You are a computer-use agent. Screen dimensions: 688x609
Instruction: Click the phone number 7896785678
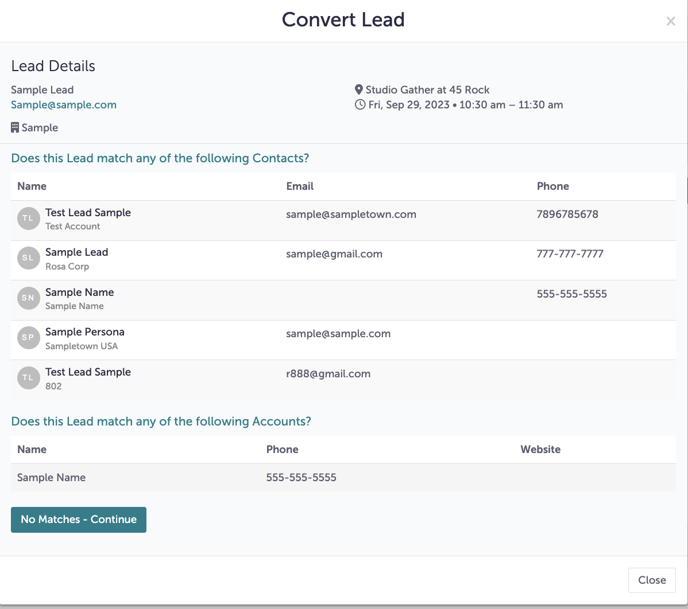click(567, 214)
